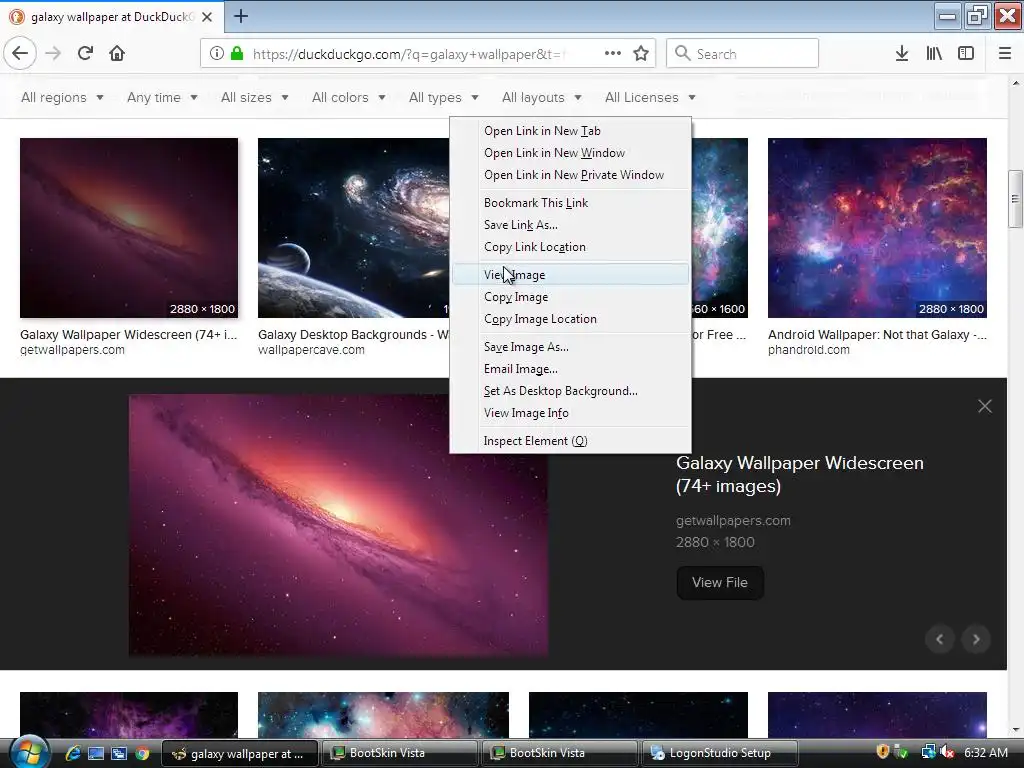Click the wallpapercave.com source link
The width and height of the screenshot is (1024, 768).
point(311,350)
